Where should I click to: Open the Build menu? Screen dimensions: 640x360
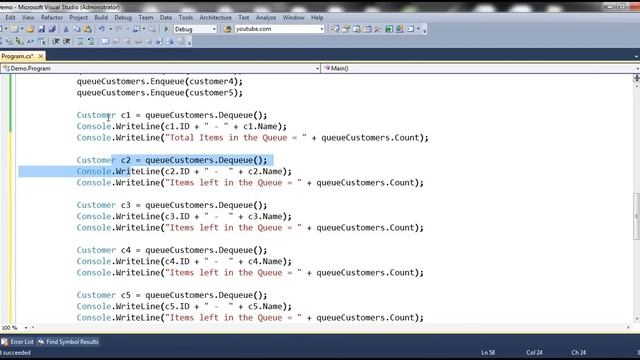tap(101, 18)
